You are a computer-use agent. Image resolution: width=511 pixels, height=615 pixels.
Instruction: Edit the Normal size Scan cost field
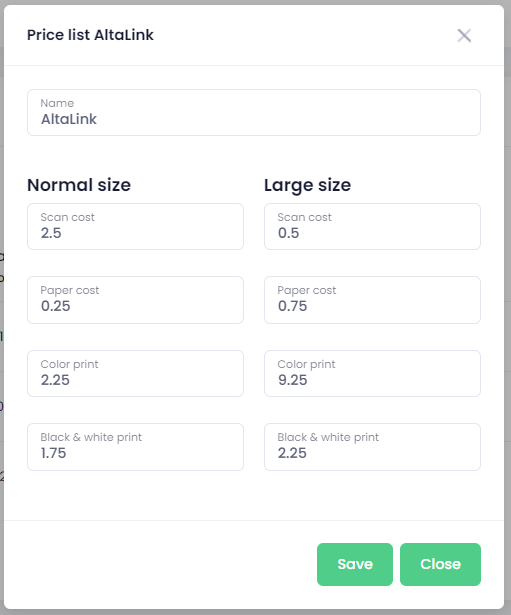tap(135, 226)
